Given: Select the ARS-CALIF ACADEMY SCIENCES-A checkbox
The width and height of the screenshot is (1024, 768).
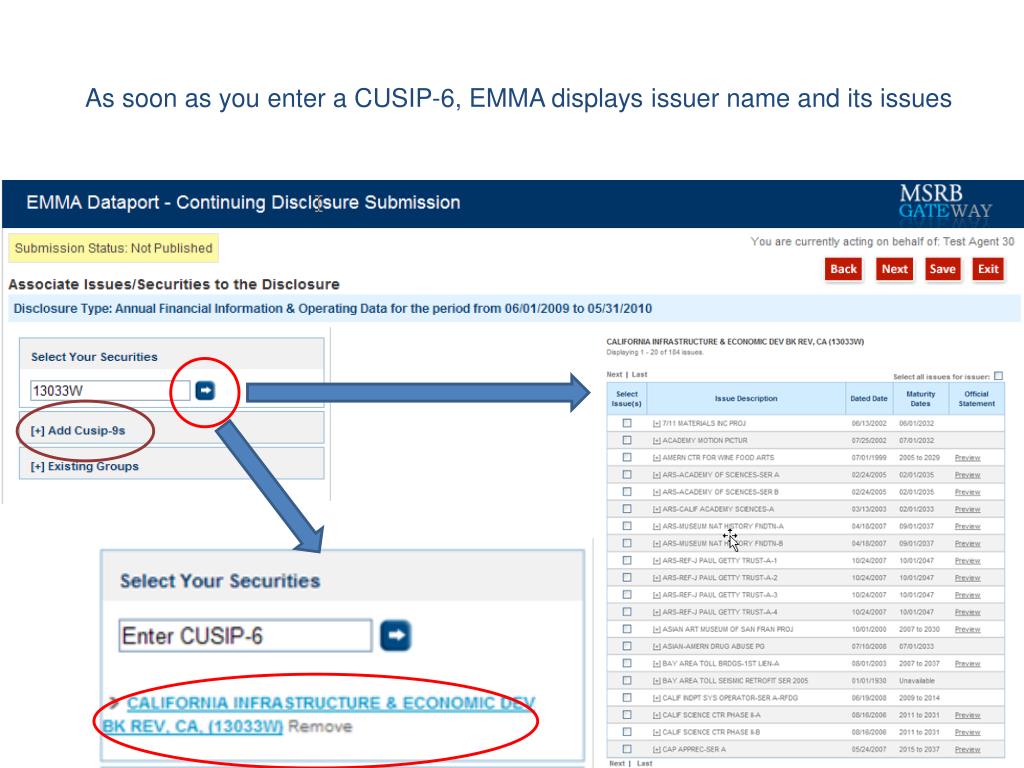Looking at the screenshot, I should click(627, 509).
